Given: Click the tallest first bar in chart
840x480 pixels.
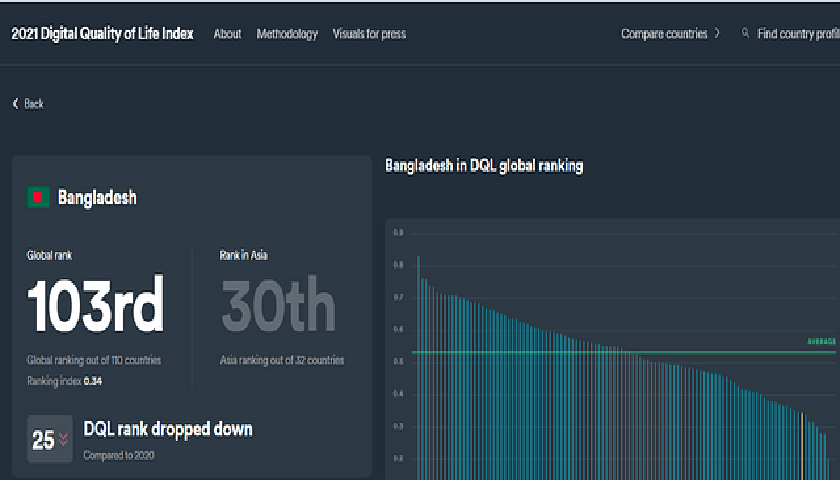Looking at the screenshot, I should click(x=418, y=368).
